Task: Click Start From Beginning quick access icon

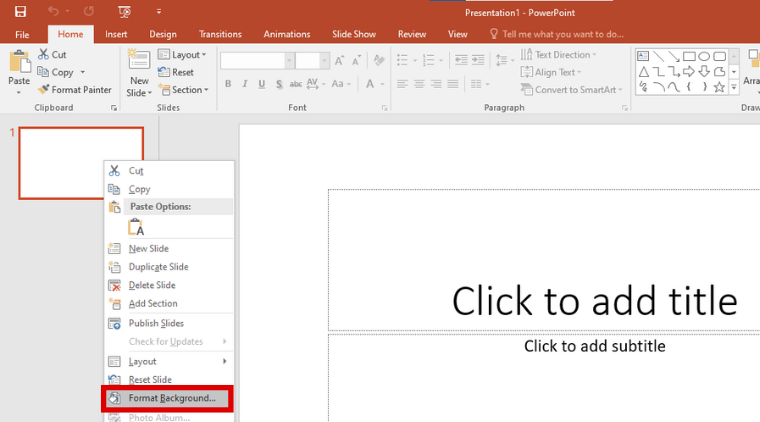Action: coord(124,11)
